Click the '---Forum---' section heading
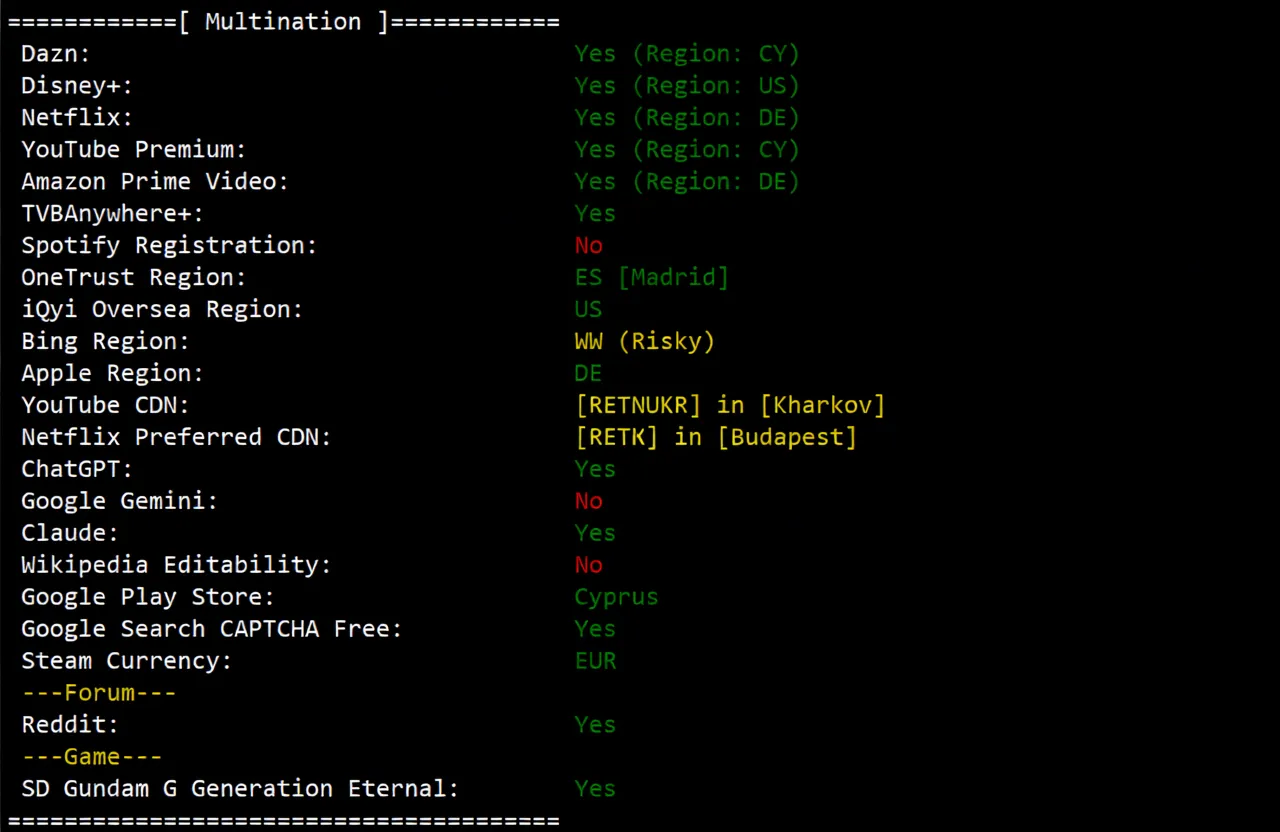 [x=99, y=693]
